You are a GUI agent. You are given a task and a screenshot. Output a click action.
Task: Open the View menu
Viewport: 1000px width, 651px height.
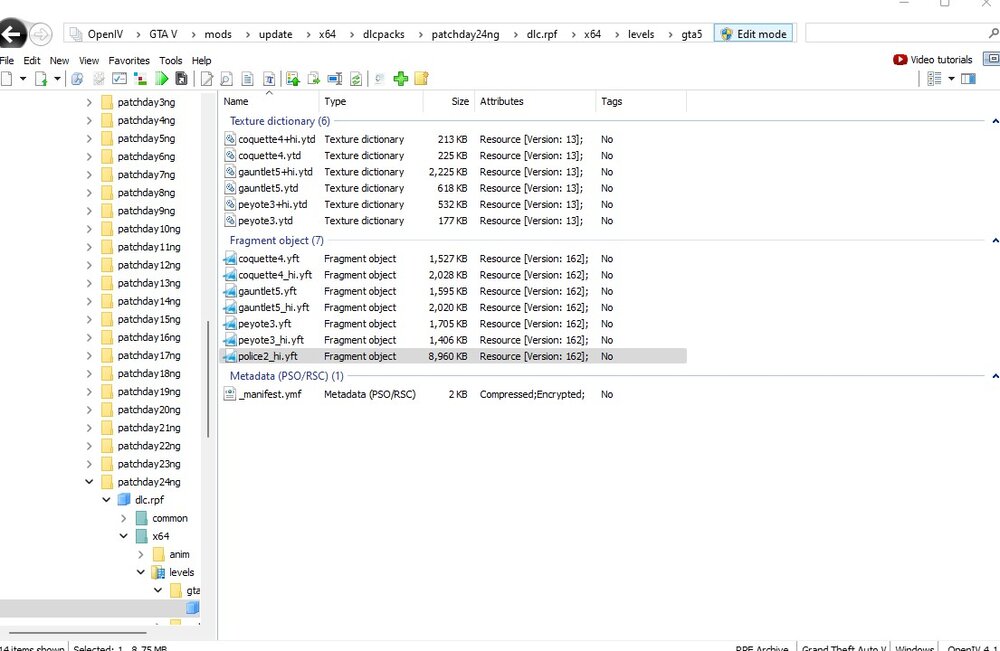point(89,61)
